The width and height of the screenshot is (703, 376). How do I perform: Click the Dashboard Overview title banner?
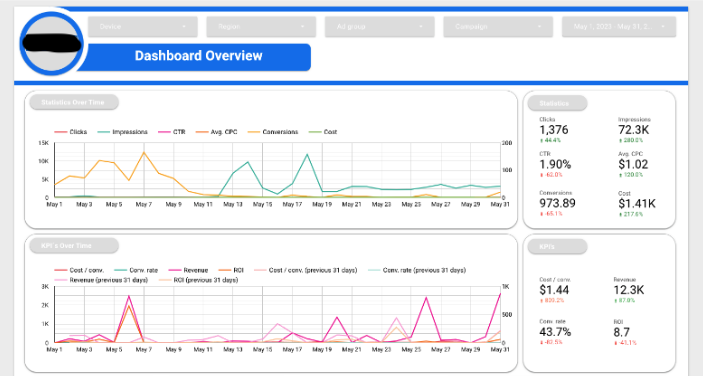point(198,56)
